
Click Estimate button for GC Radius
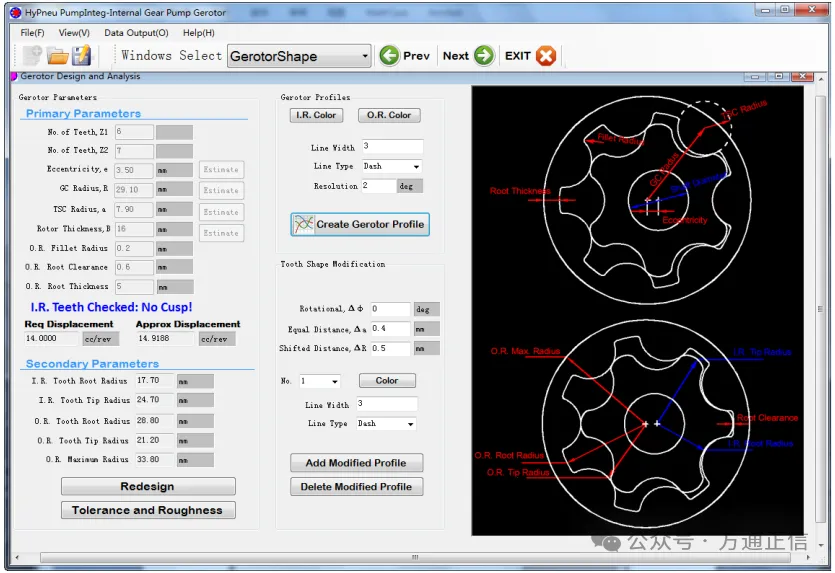point(221,190)
